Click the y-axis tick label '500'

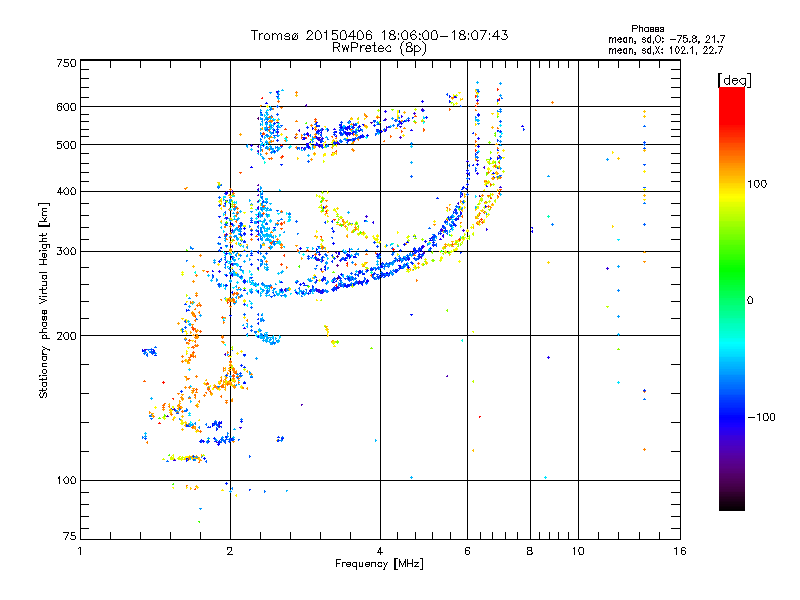(66, 145)
